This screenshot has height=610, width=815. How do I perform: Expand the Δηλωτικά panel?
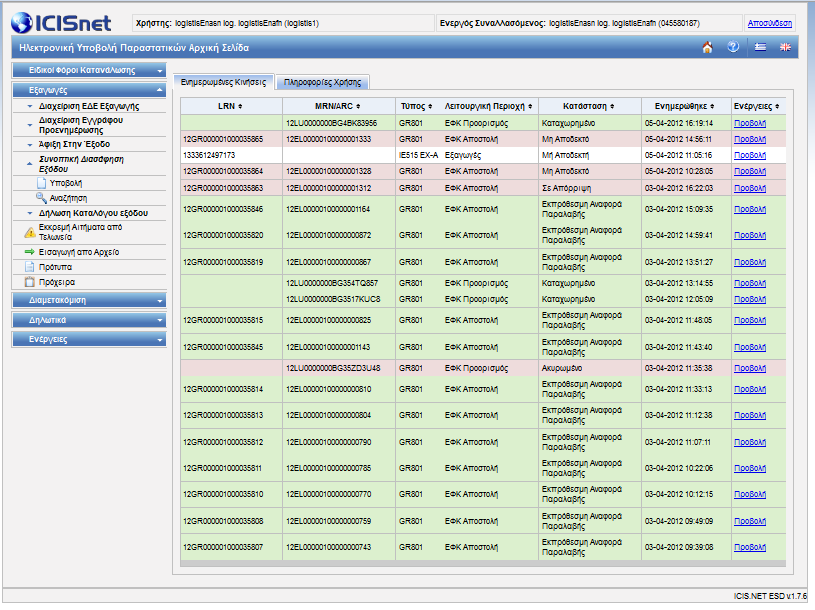click(89, 320)
